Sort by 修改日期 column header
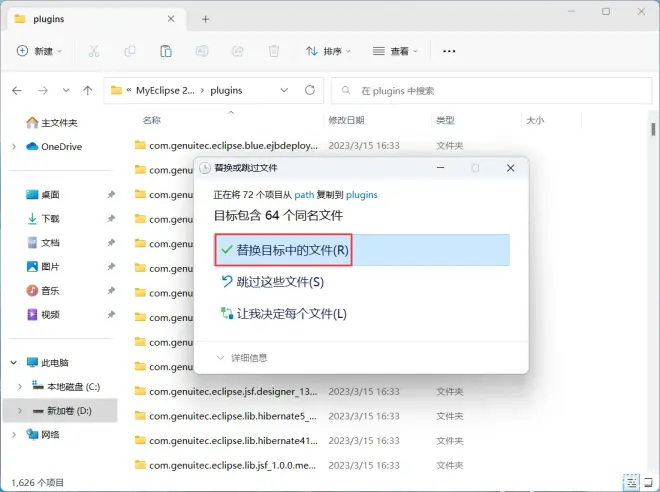 click(346, 120)
